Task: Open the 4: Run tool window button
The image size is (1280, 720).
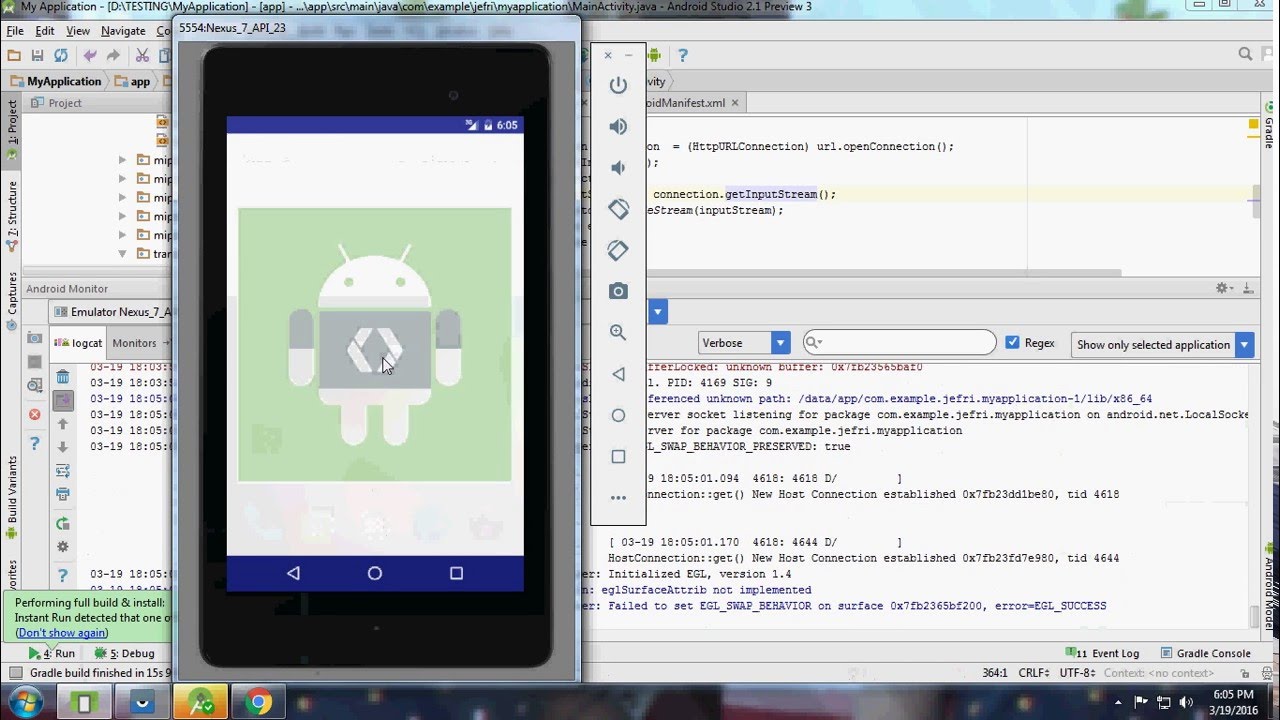Action: 52,653
